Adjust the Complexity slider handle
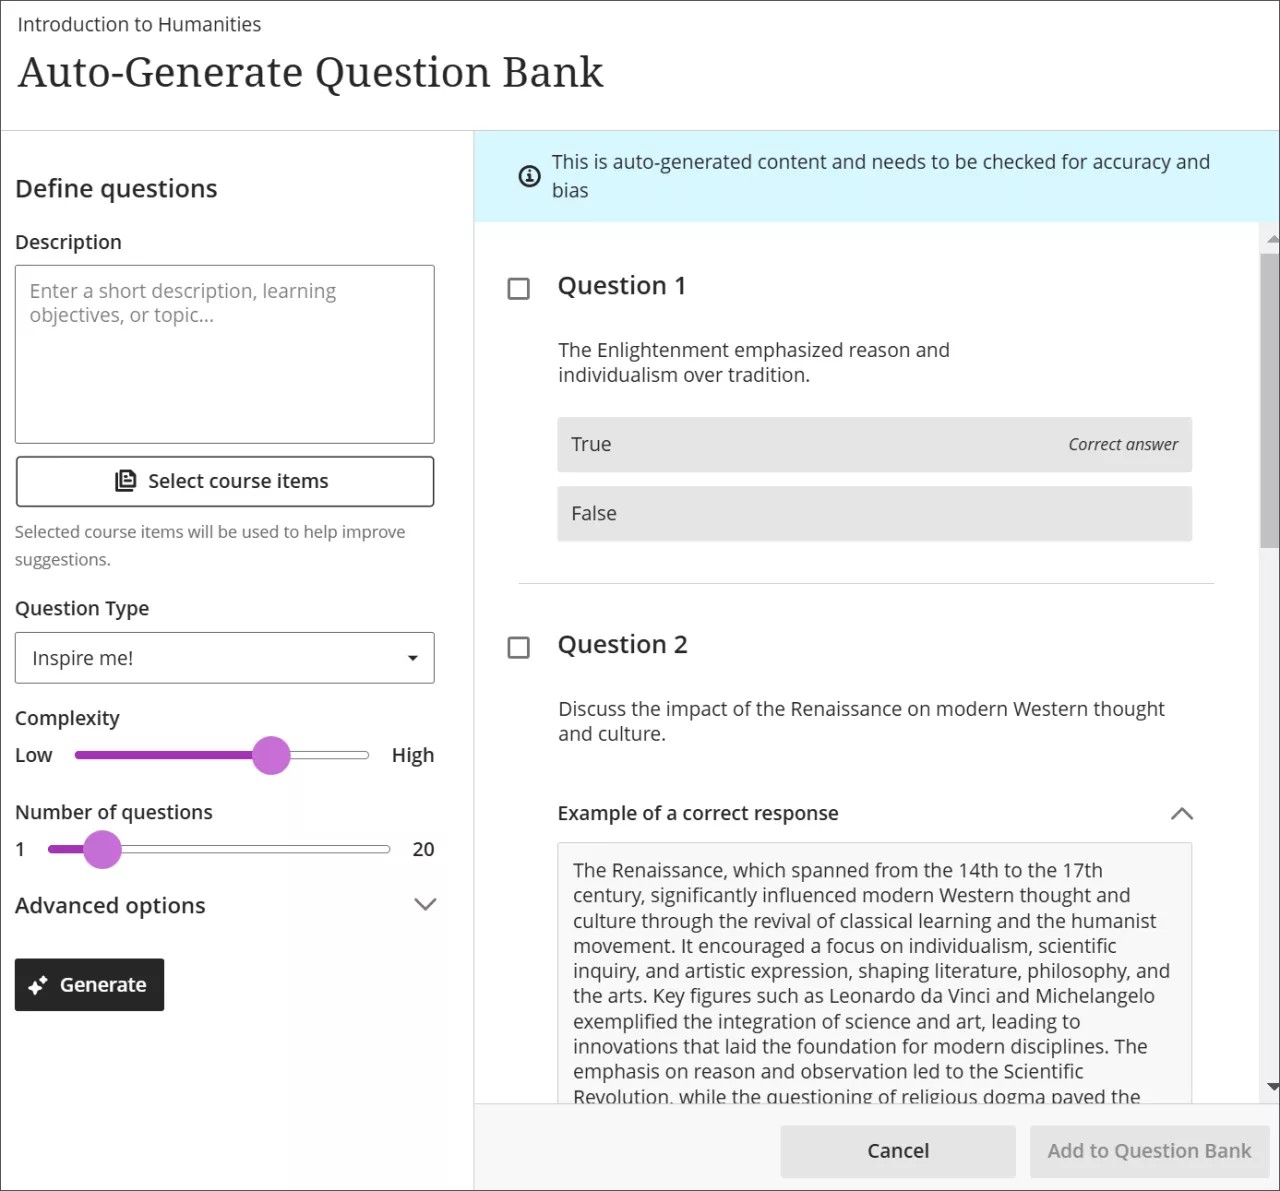Image resolution: width=1280 pixels, height=1191 pixels. 271,755
